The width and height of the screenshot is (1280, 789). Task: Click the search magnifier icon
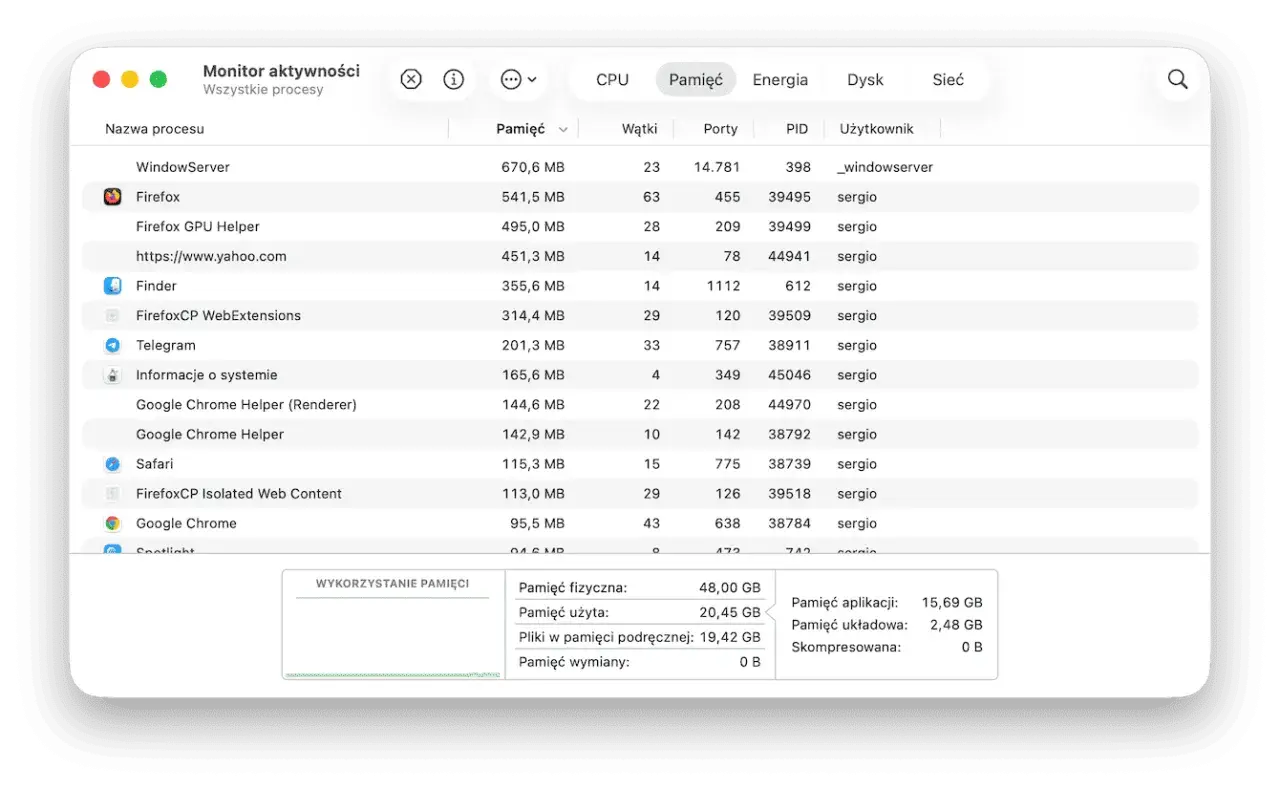click(x=1178, y=79)
